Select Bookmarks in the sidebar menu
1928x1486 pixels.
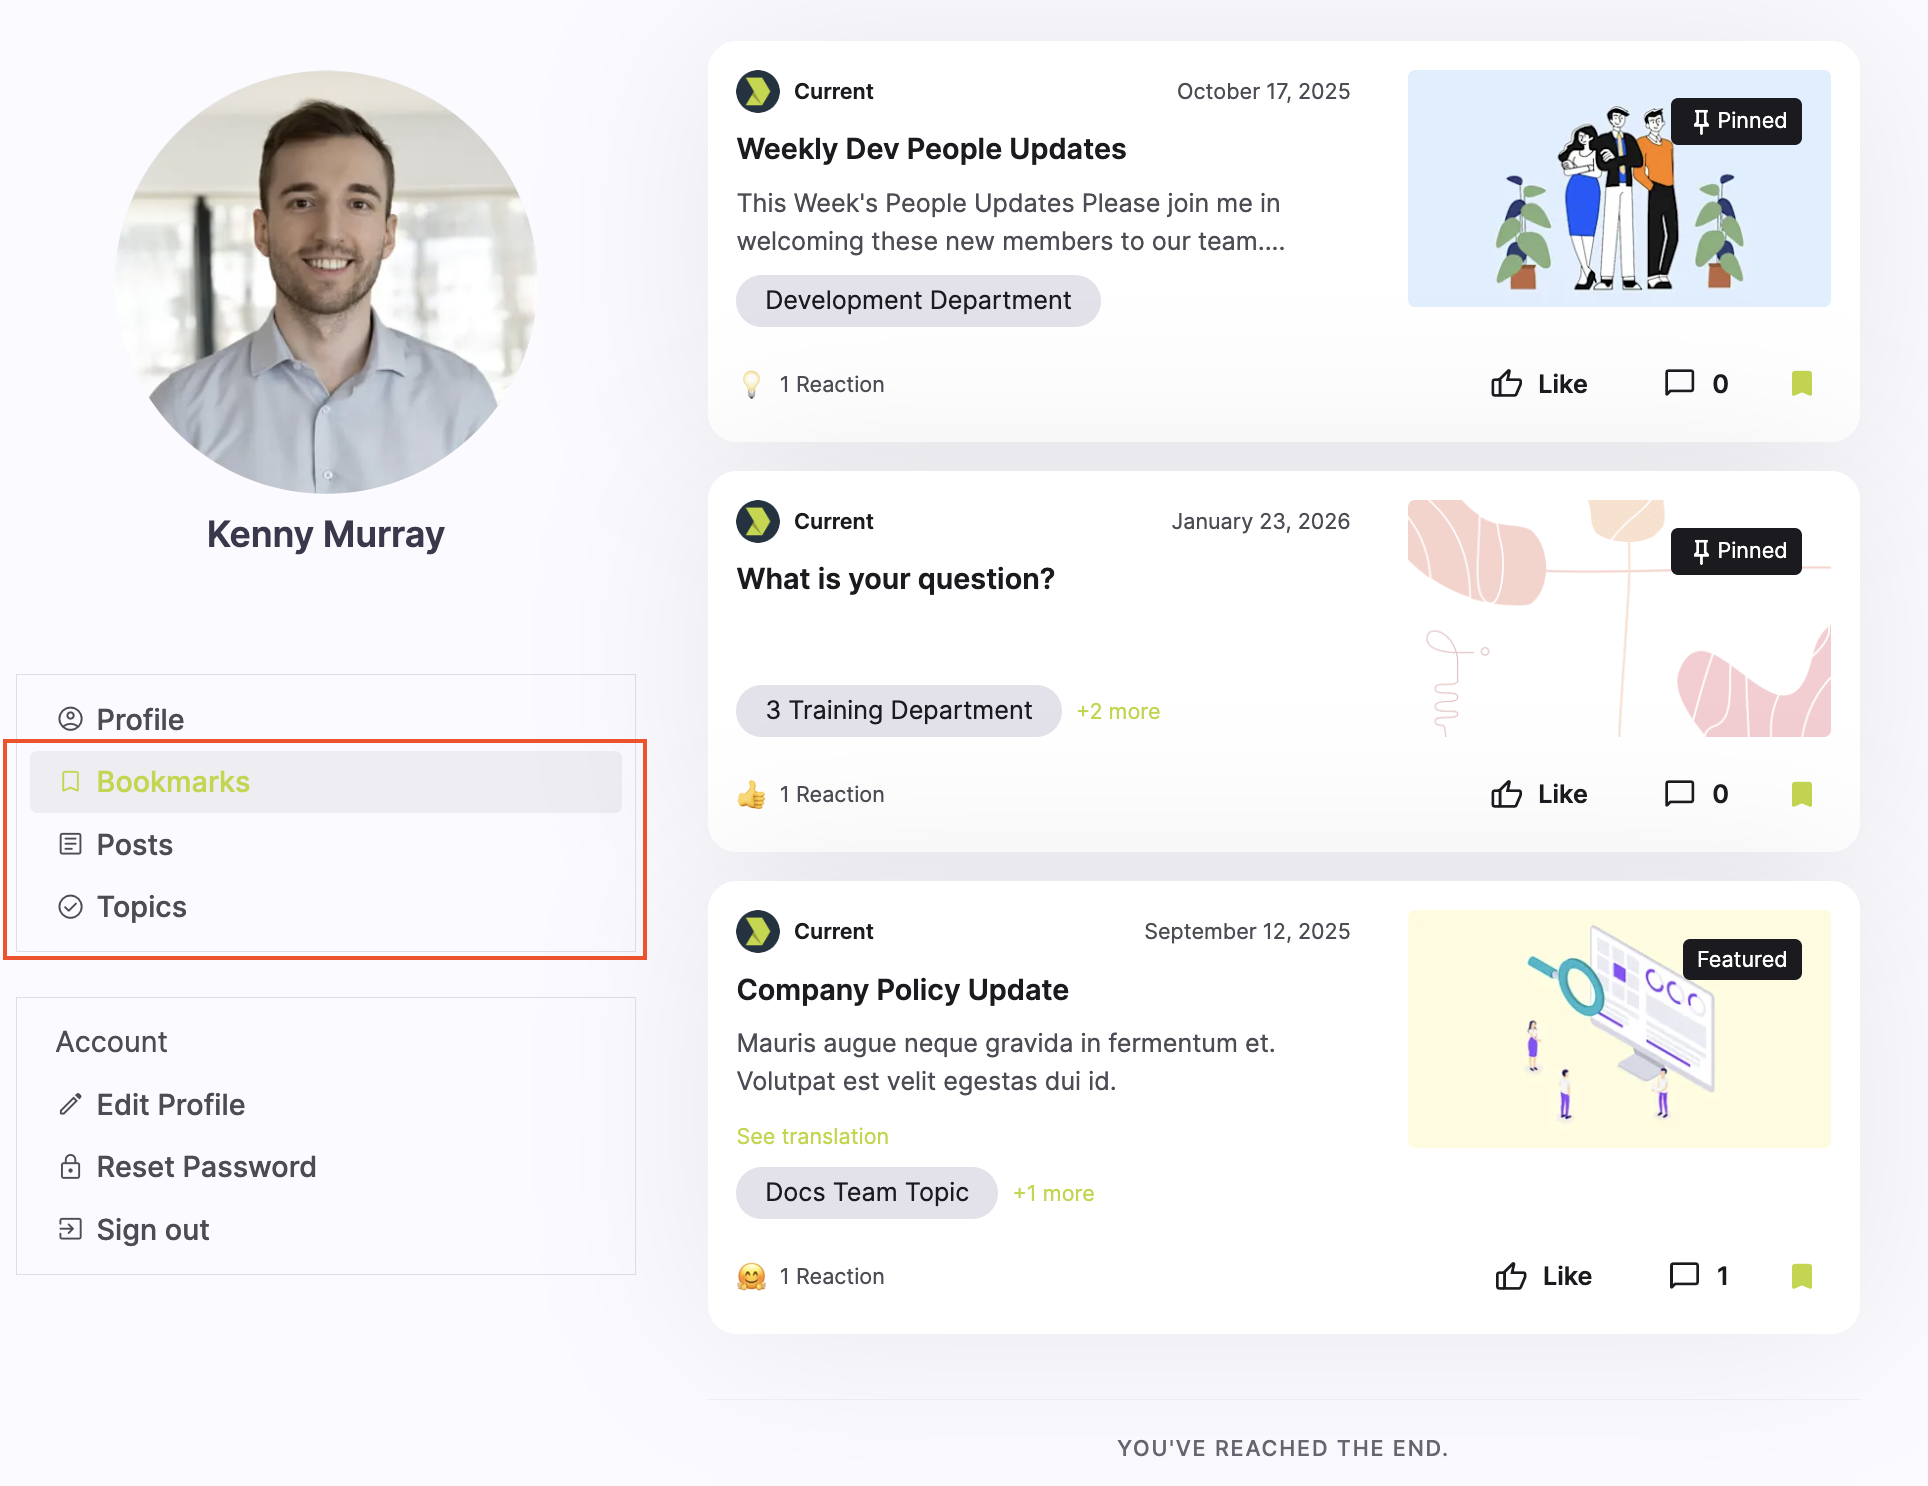tap(325, 782)
